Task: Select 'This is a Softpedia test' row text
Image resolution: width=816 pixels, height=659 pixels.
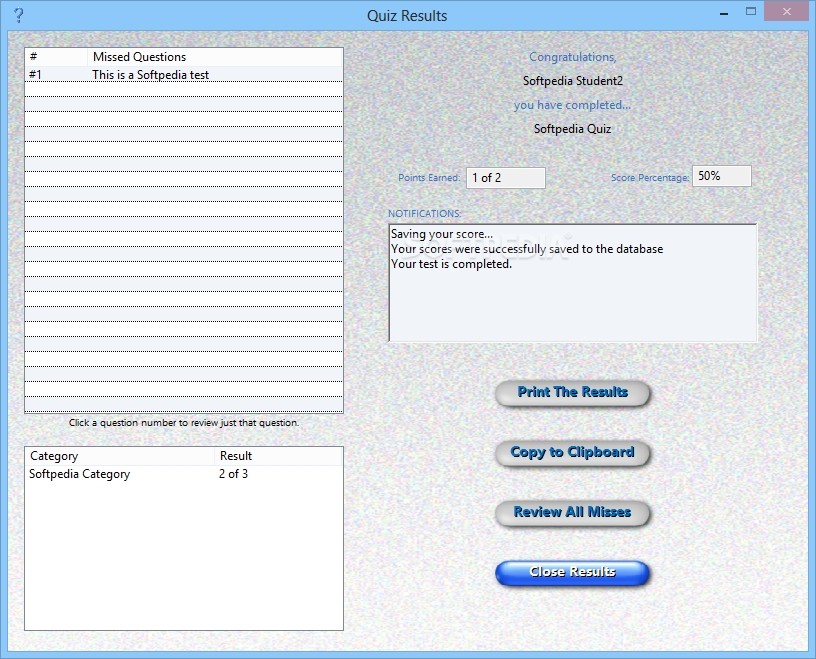Action: (x=150, y=75)
